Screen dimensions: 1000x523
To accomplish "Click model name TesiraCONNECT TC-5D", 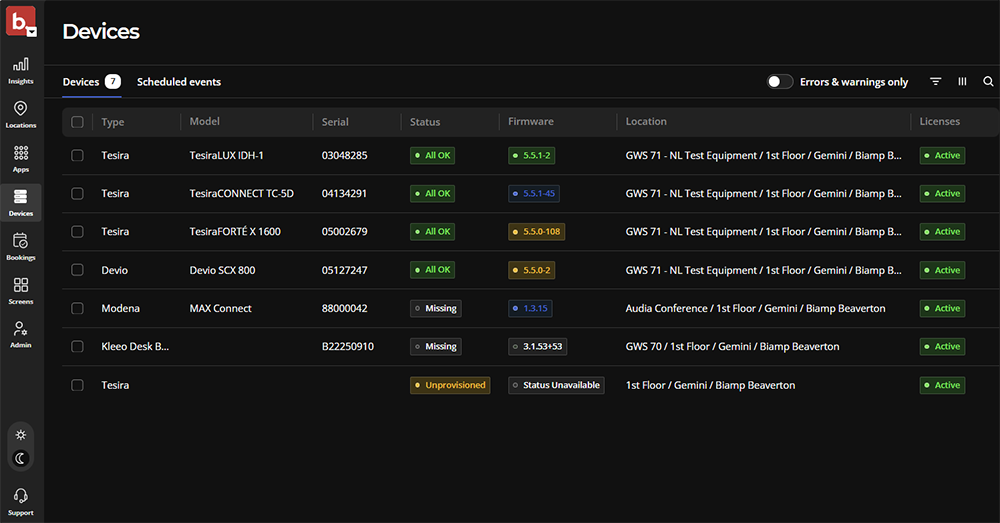I will pos(241,193).
